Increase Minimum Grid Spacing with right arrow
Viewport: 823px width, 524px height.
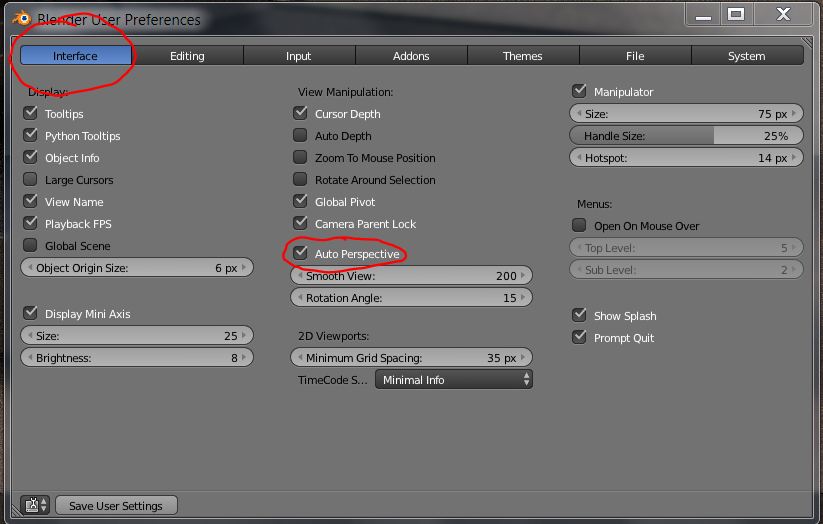(x=523, y=358)
